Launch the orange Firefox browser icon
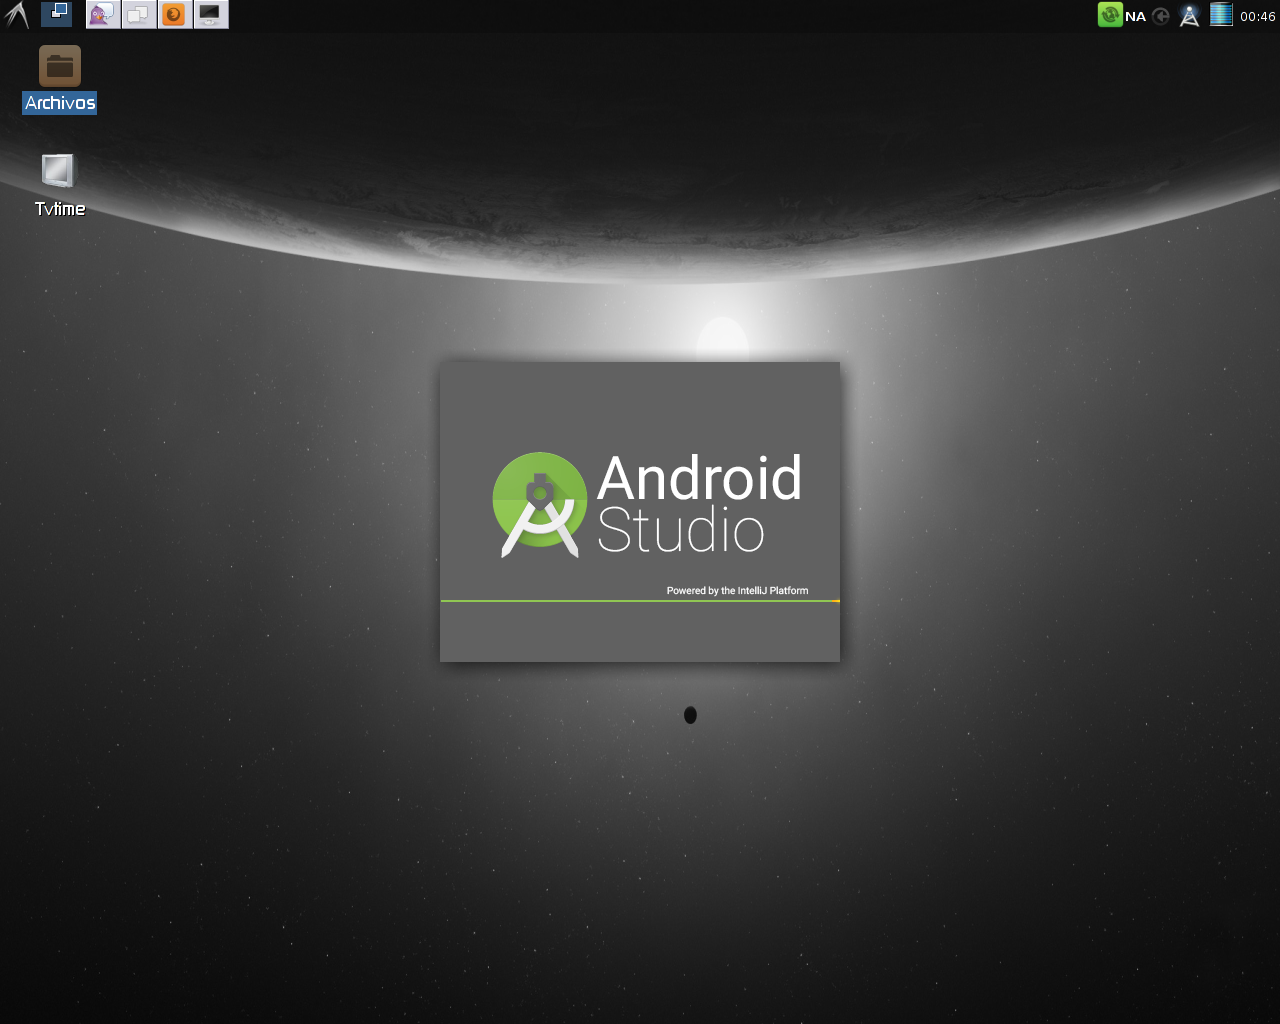 click(174, 15)
